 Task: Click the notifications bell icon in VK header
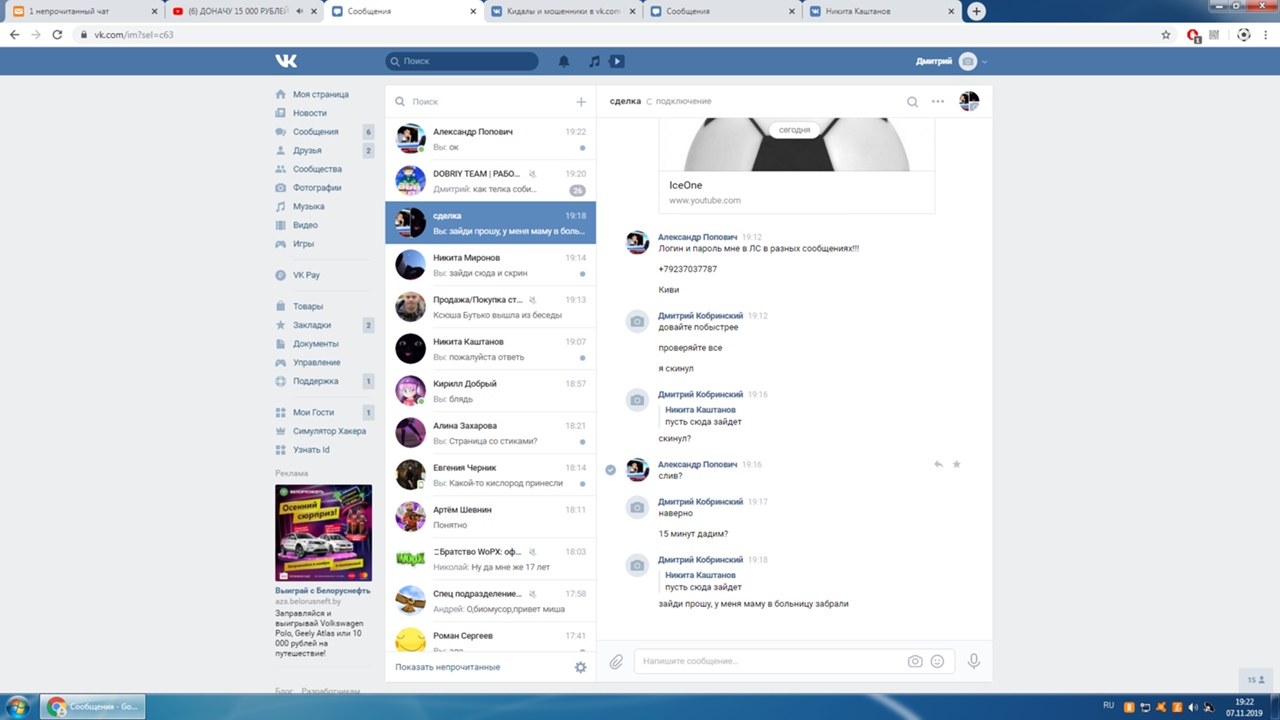coord(564,61)
